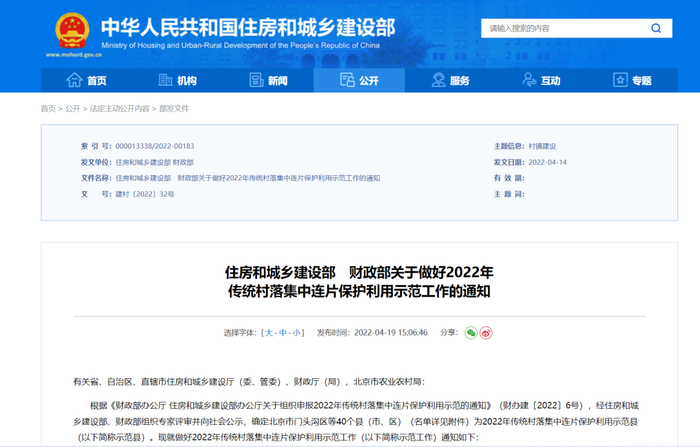Set font size to 中

(283, 333)
